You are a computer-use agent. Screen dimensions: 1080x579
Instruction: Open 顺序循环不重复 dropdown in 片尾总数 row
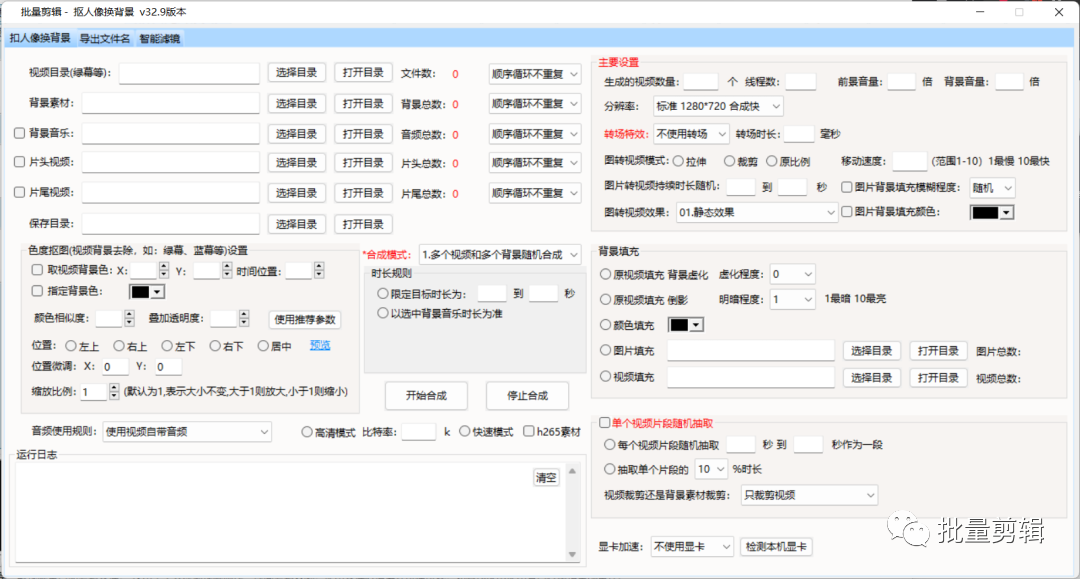(x=534, y=193)
